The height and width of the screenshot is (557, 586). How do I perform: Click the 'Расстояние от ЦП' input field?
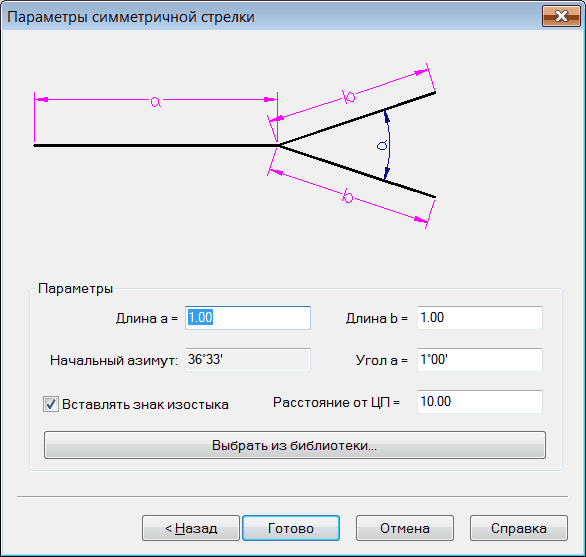click(x=480, y=402)
